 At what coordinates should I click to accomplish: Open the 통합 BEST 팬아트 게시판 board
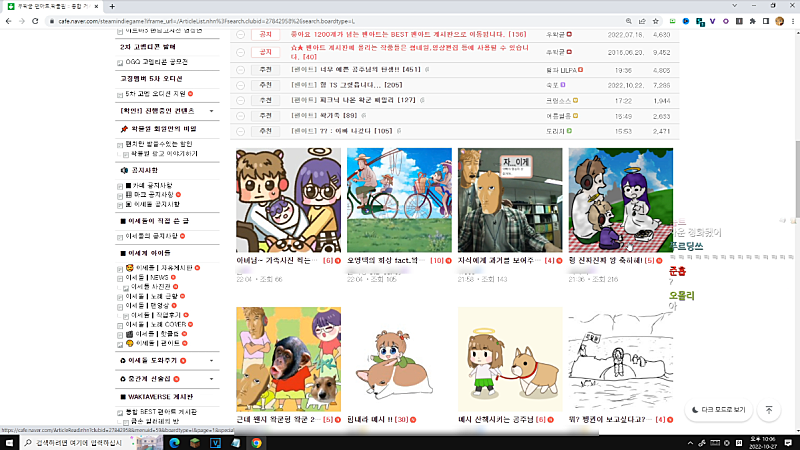161,412
